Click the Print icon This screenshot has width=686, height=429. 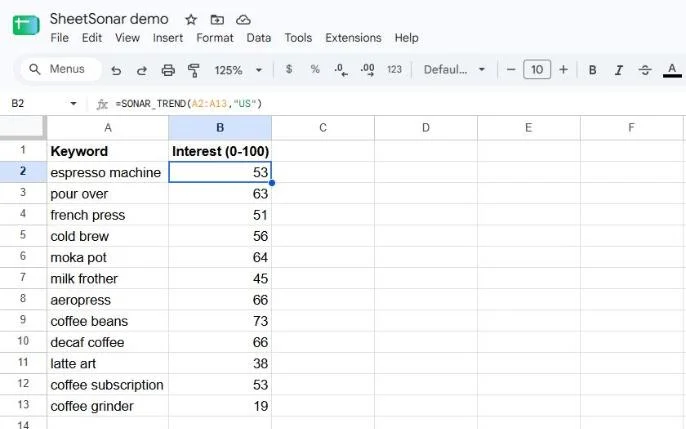click(x=168, y=70)
